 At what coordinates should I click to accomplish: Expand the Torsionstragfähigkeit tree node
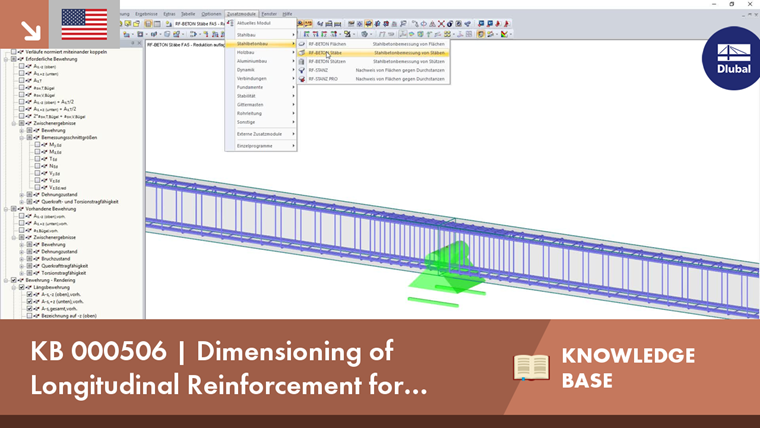pyautogui.click(x=21, y=273)
